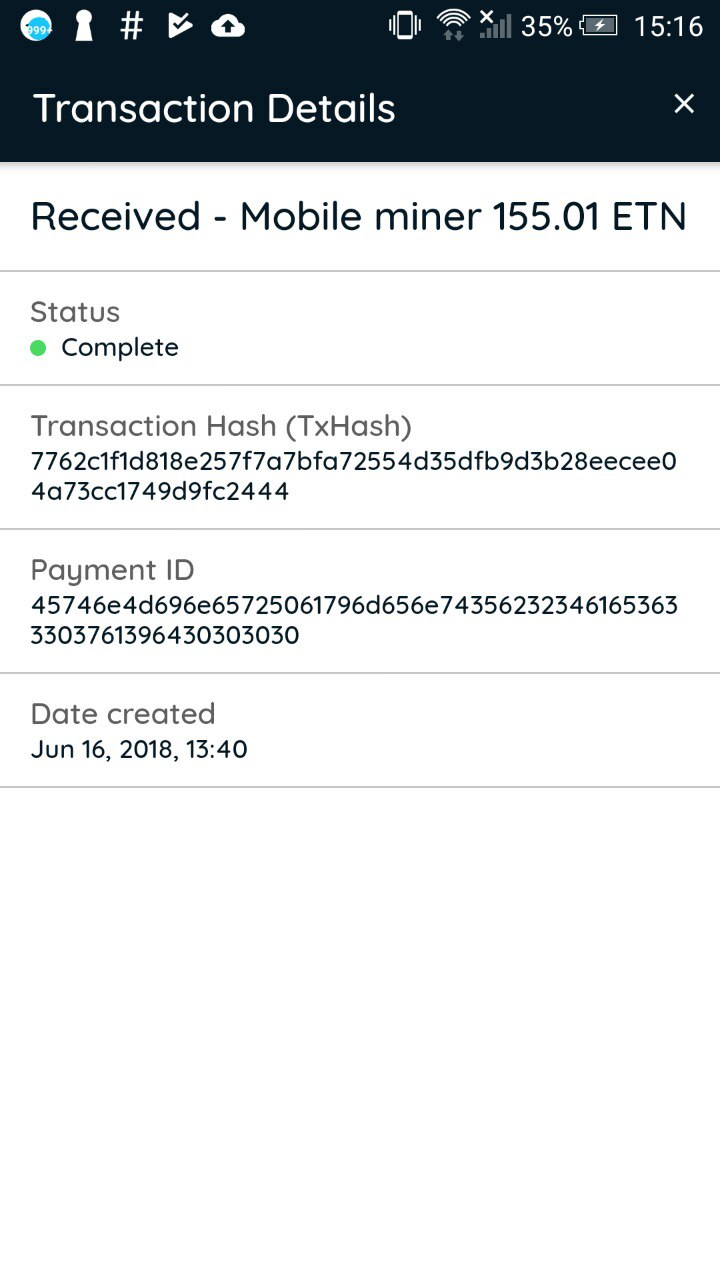Select the Payment ID value
The height and width of the screenshot is (1280, 720).
click(x=354, y=621)
